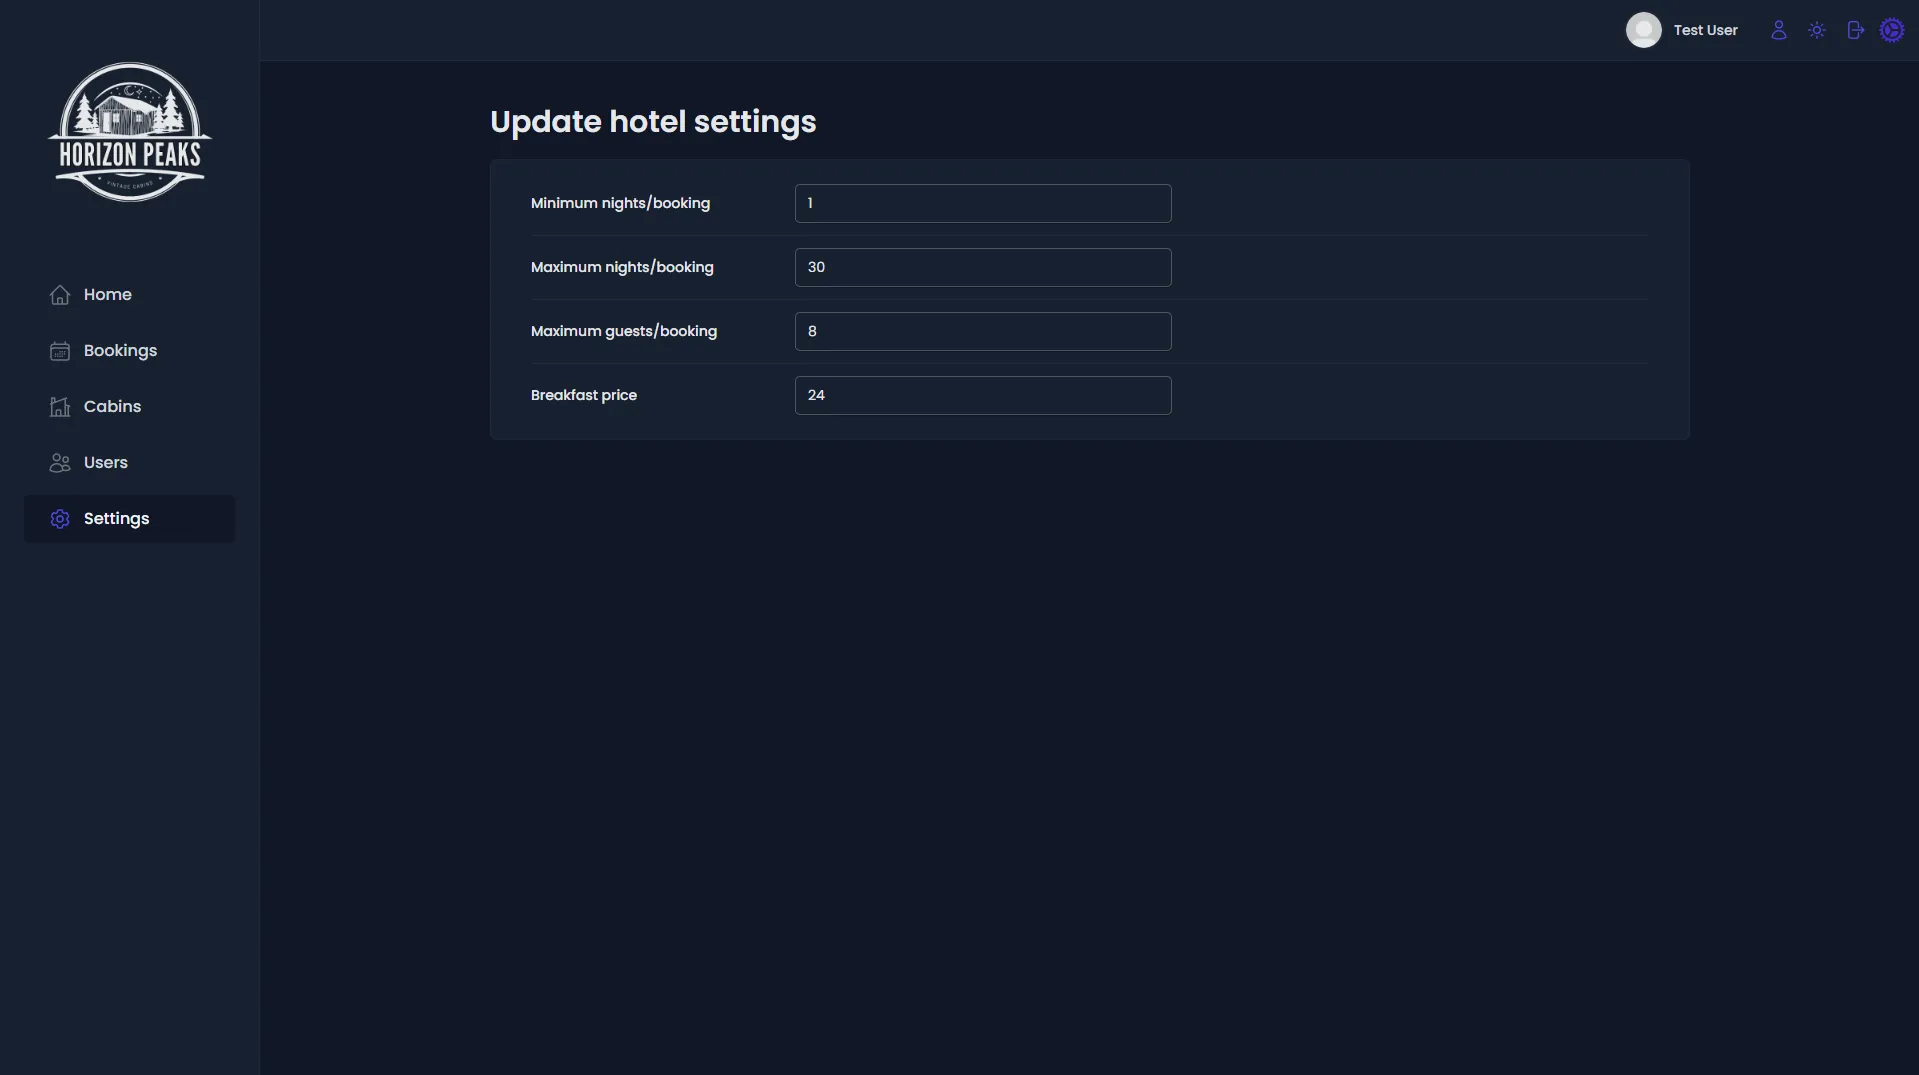The image size is (1919, 1075).
Task: Navigate to the Cabins section
Action: (x=130, y=407)
